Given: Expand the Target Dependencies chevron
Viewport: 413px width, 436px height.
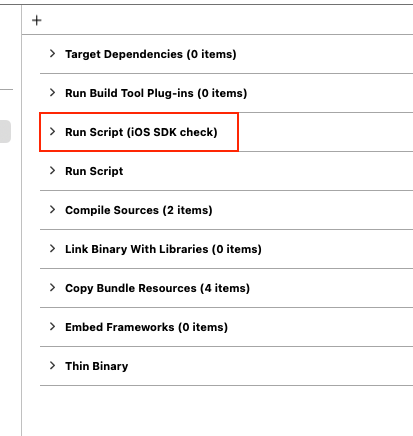Looking at the screenshot, I should (x=52, y=53).
